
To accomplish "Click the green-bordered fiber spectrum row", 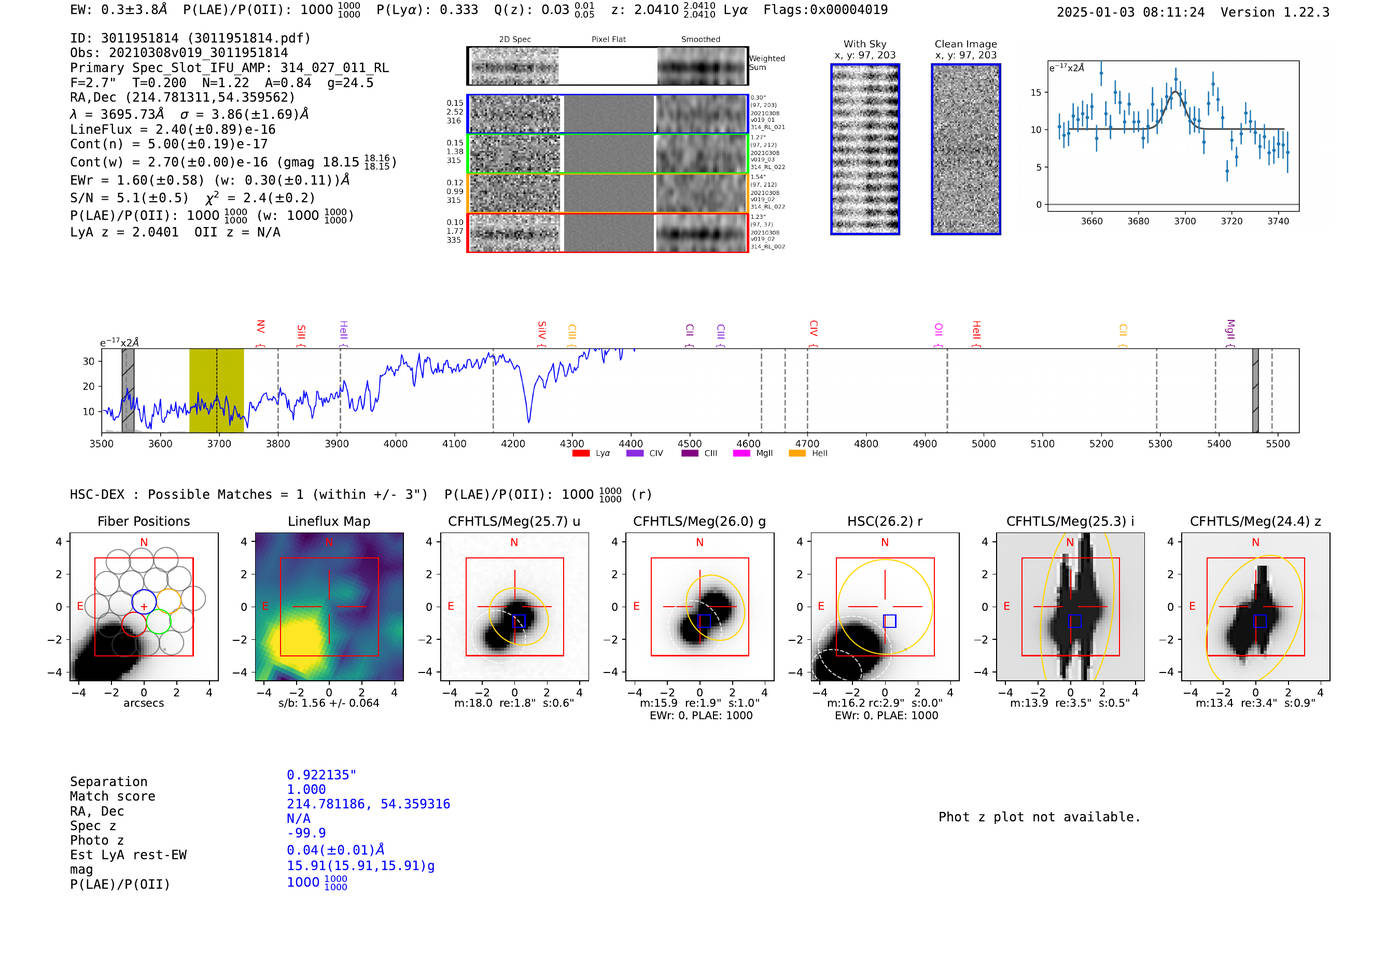I will pos(608,154).
